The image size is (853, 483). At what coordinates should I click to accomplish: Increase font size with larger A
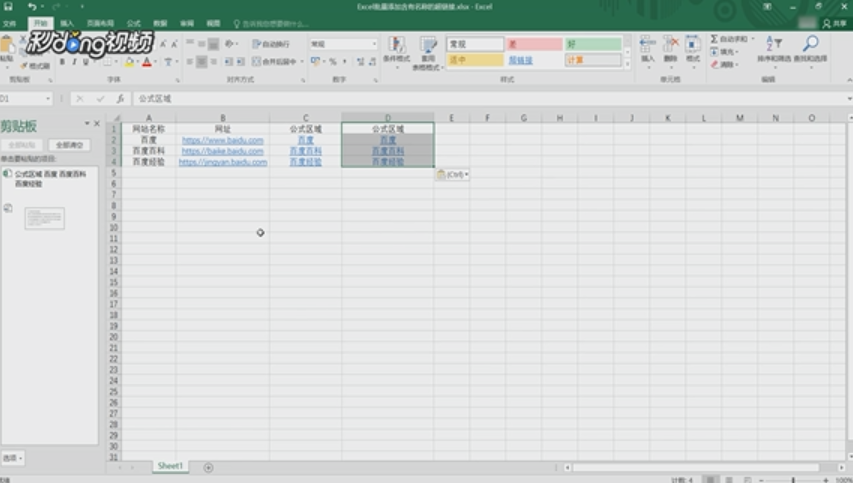click(x=163, y=44)
